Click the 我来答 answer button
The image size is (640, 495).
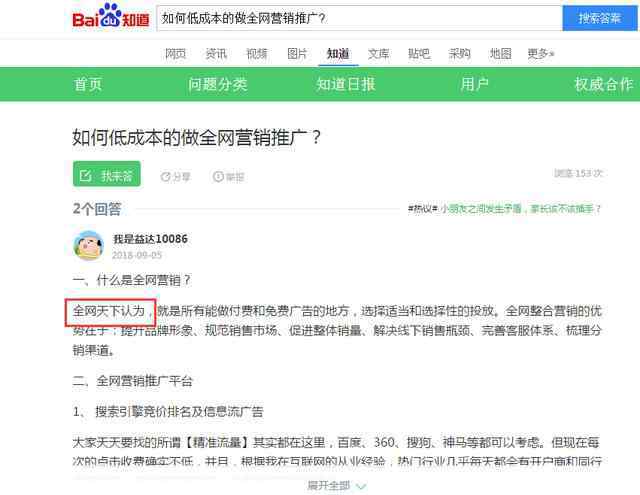click(107, 174)
